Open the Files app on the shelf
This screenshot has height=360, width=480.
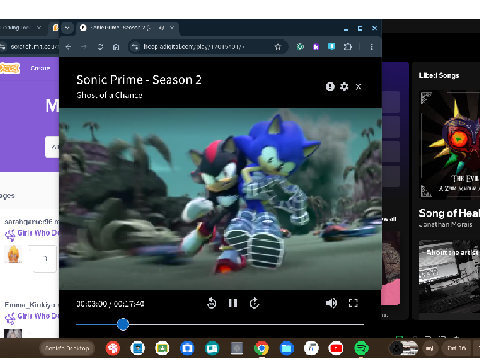287,348
